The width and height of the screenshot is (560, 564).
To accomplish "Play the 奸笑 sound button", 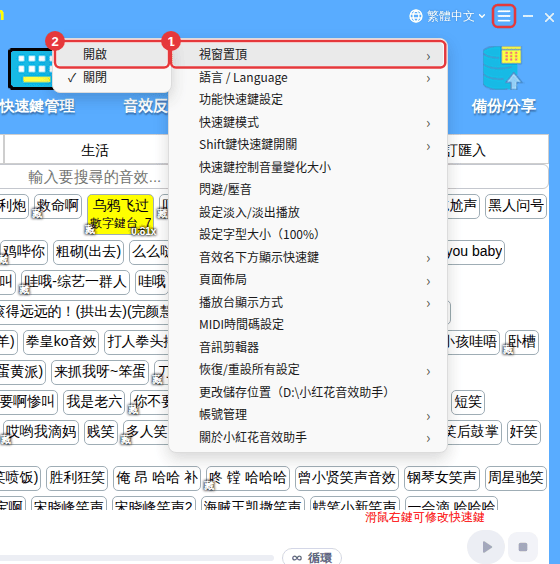I will coord(524,432).
